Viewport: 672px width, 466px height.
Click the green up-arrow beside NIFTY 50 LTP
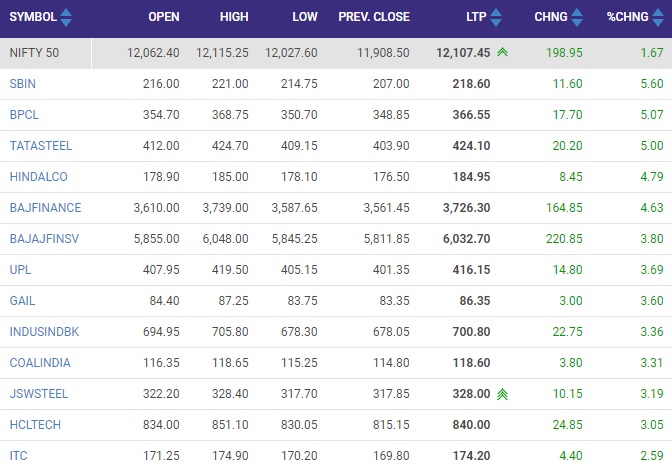point(502,52)
